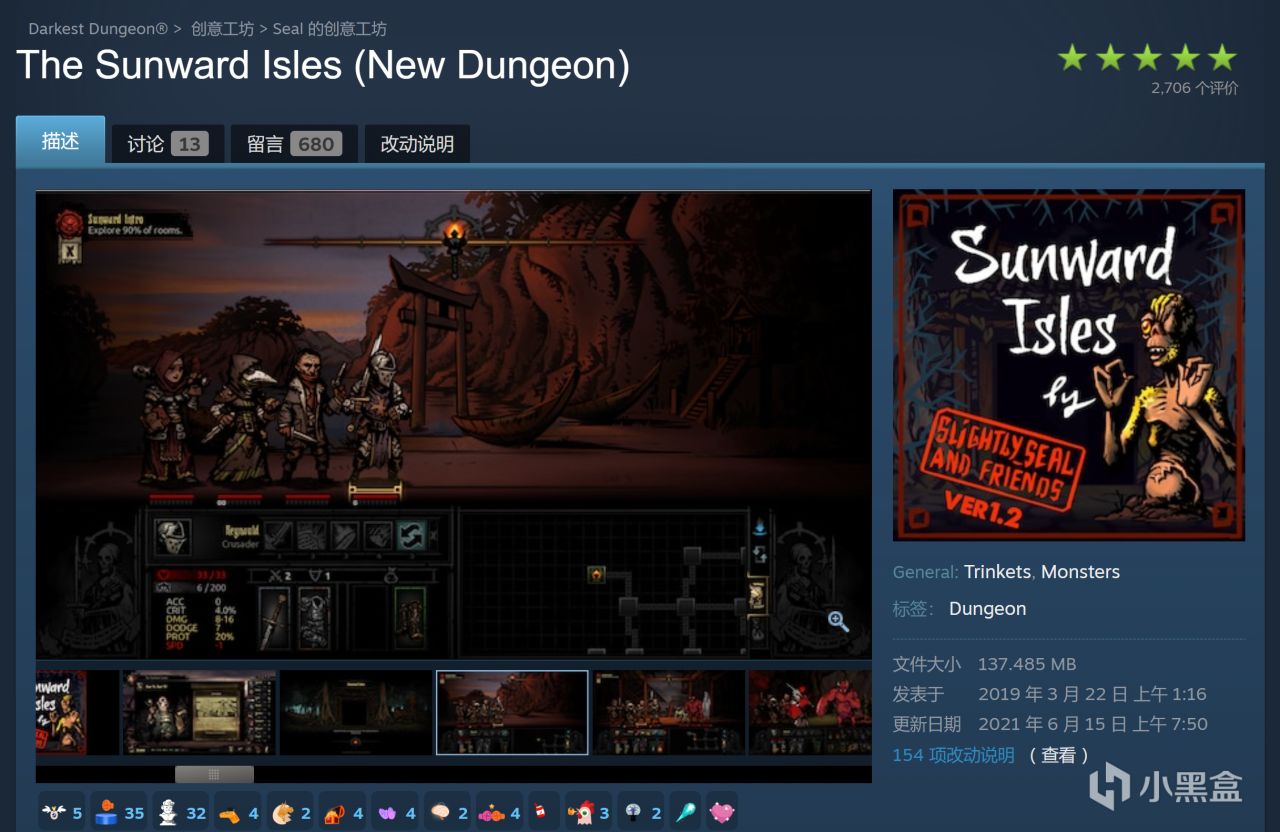Select the dark forest gate thumbnail
The width and height of the screenshot is (1280, 832).
pyautogui.click(x=356, y=712)
